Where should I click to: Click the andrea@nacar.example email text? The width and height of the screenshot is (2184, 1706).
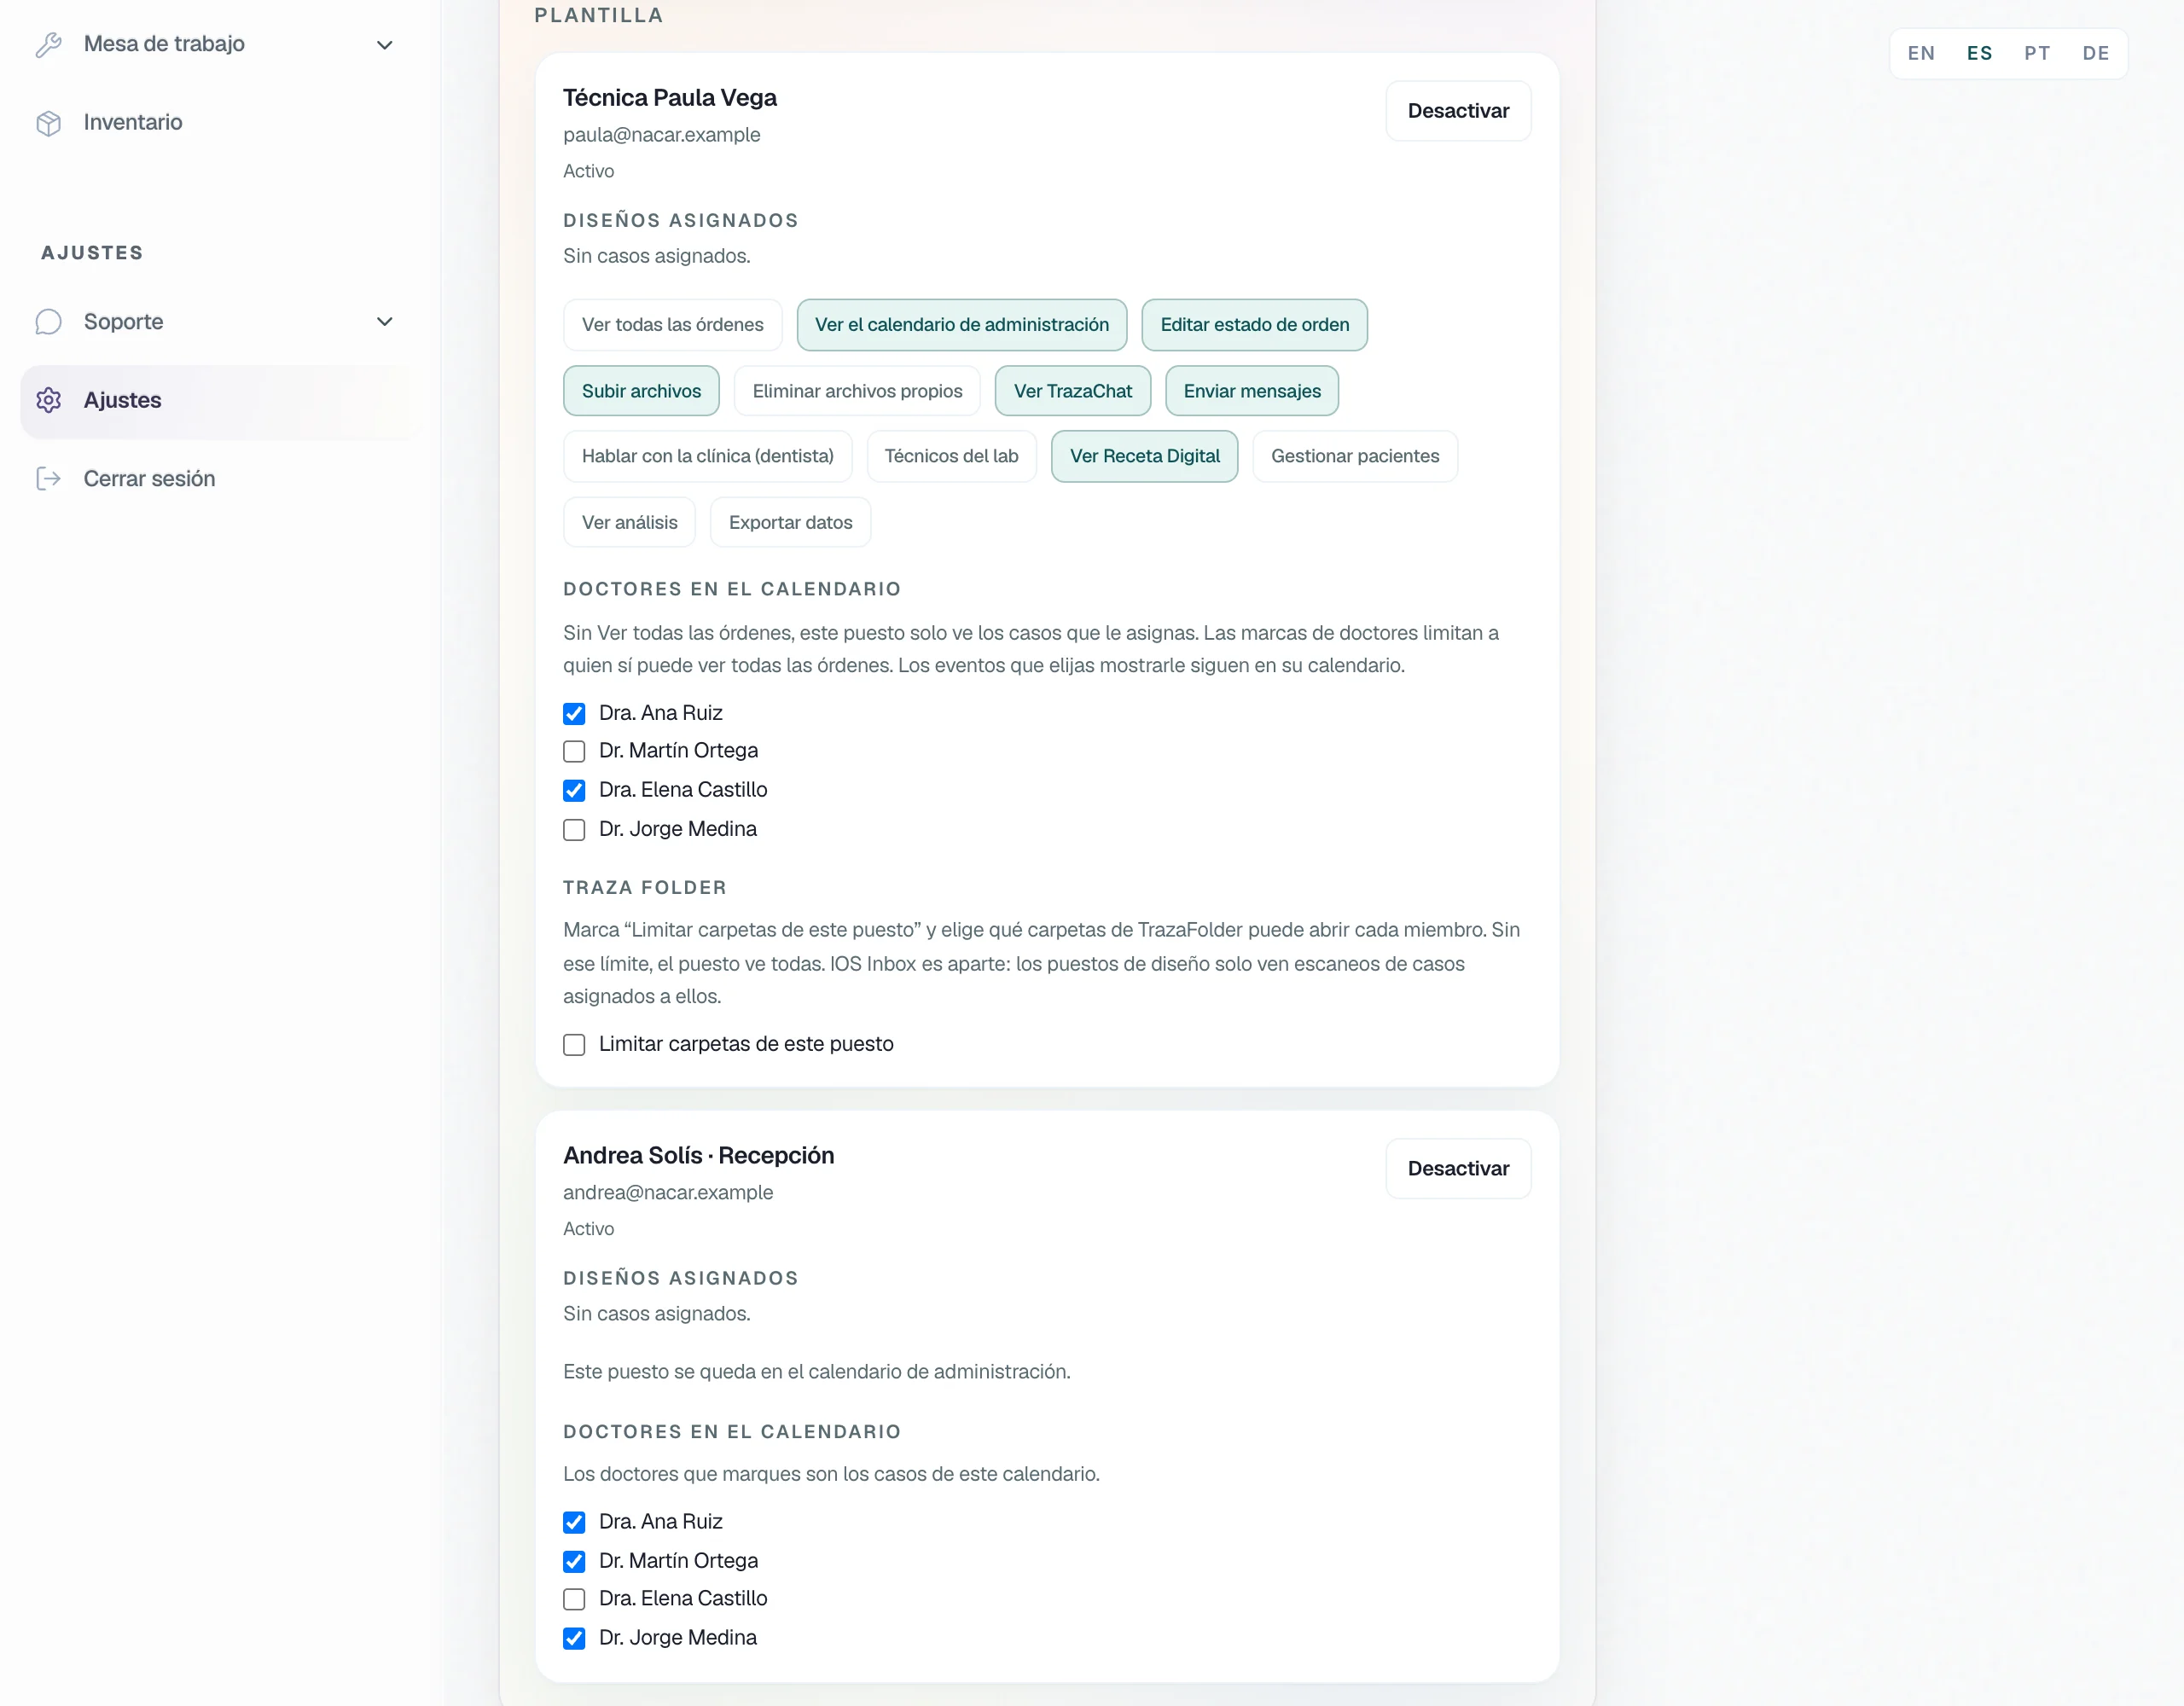[x=668, y=1193]
